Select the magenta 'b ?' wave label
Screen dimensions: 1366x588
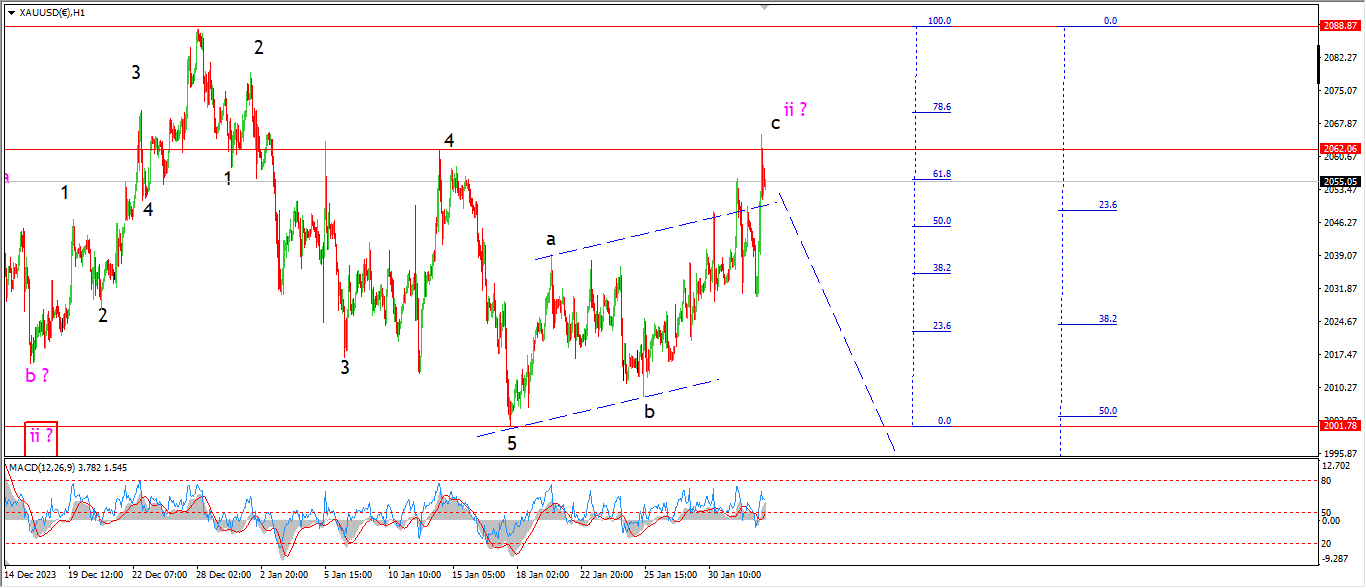coord(37,375)
